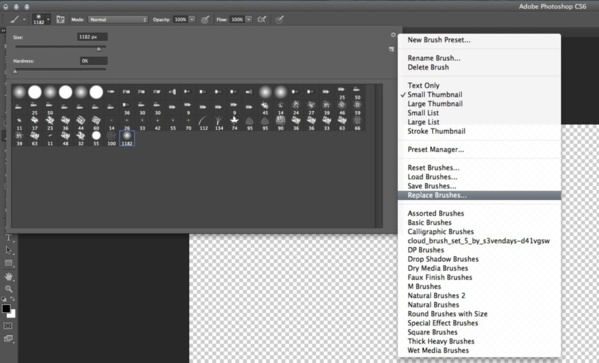Open the brush picker gear menu icon
The width and height of the screenshot is (599, 363).
tap(393, 35)
